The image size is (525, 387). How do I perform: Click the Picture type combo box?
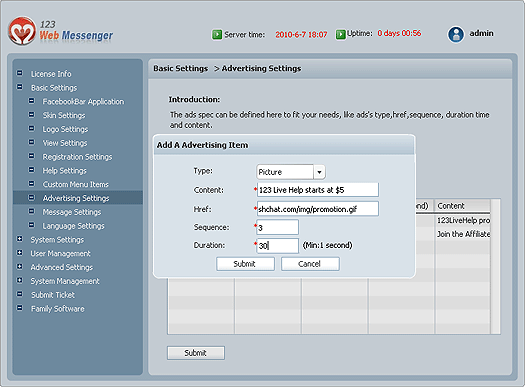[291, 172]
